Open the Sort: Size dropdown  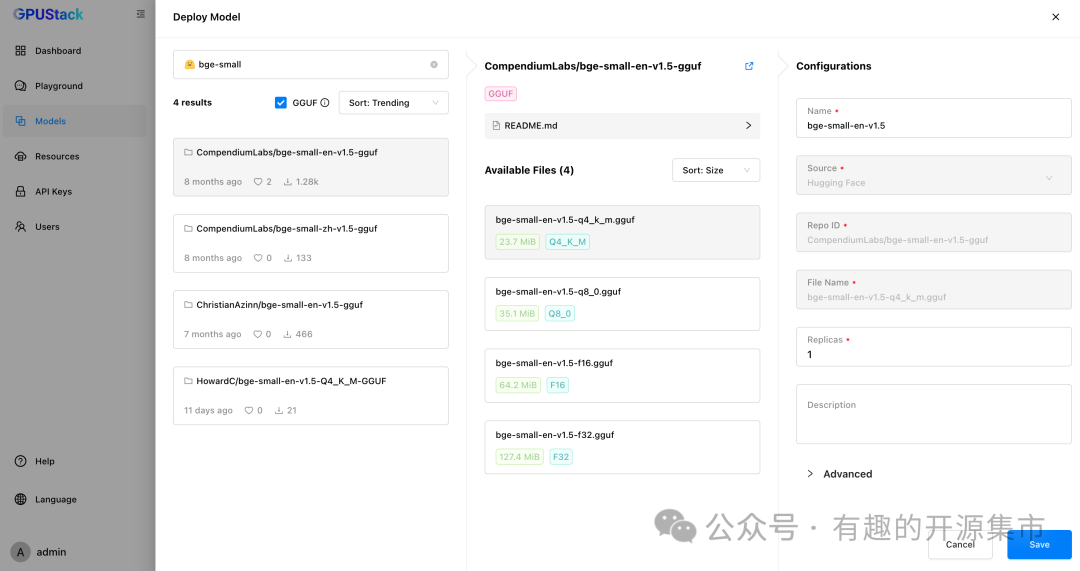point(716,170)
